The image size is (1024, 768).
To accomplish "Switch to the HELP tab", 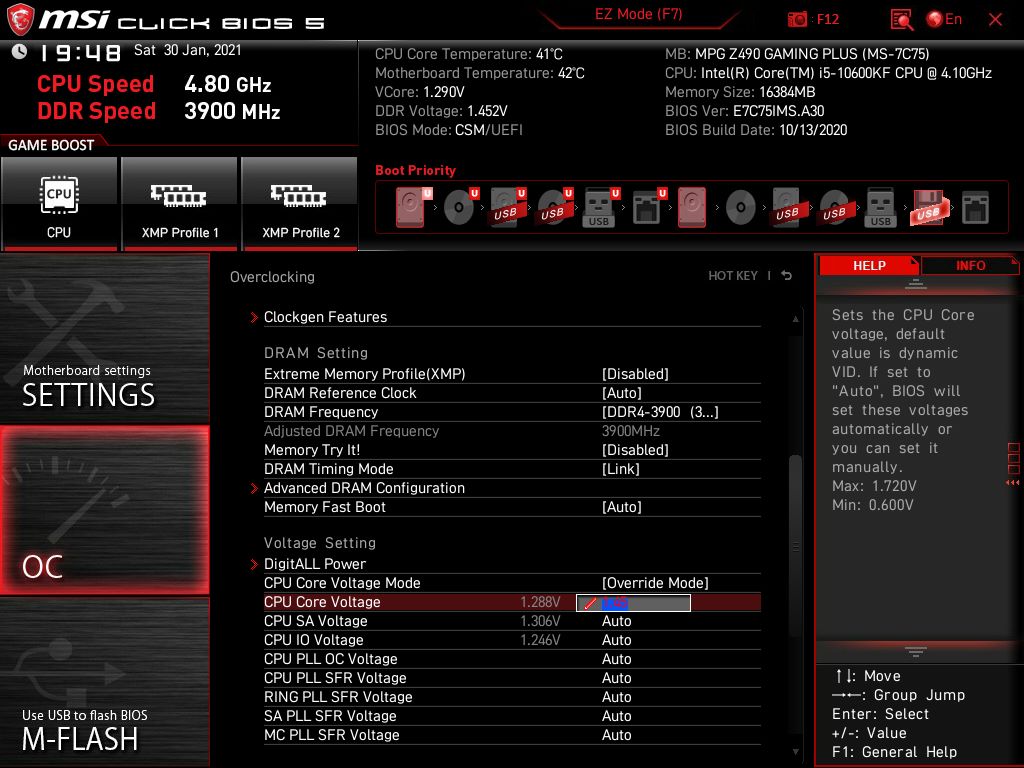I will point(869,265).
